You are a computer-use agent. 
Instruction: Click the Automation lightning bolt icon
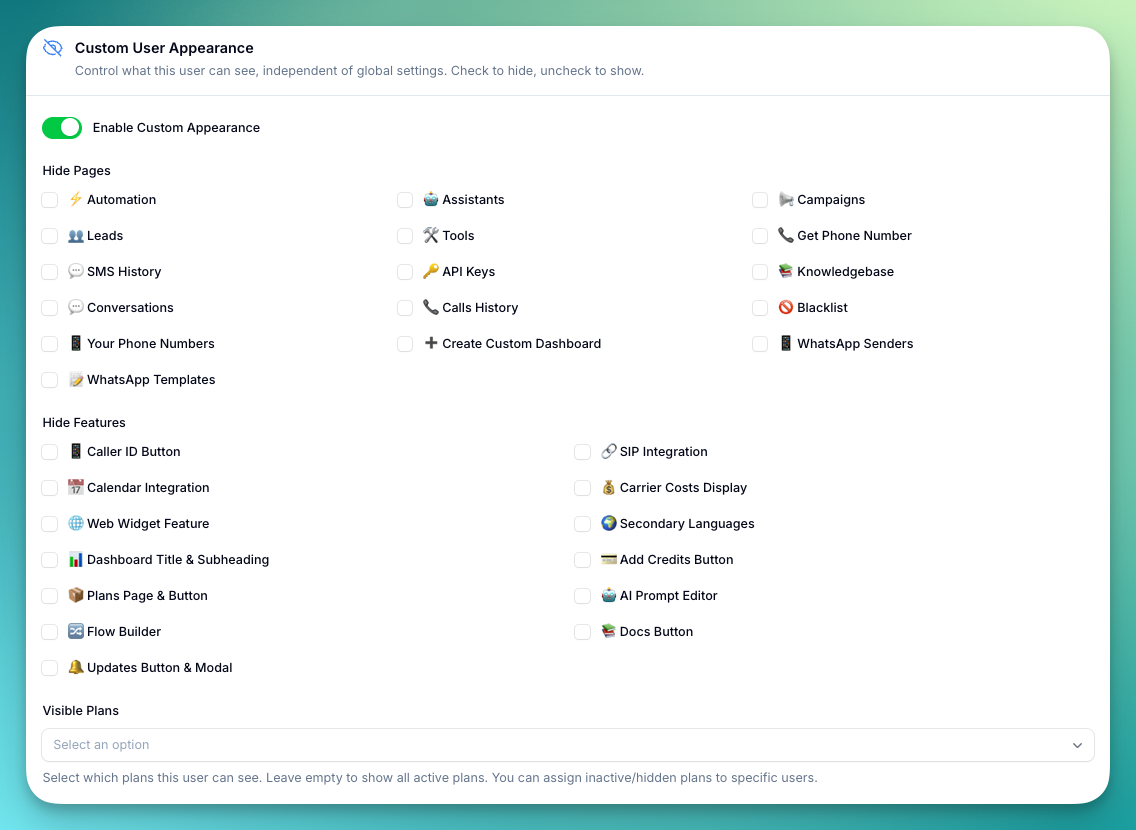76,200
